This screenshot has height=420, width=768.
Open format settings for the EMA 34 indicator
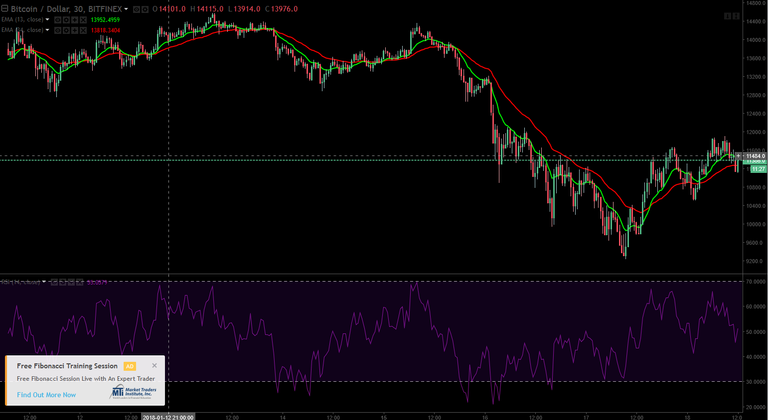[x=66, y=30]
